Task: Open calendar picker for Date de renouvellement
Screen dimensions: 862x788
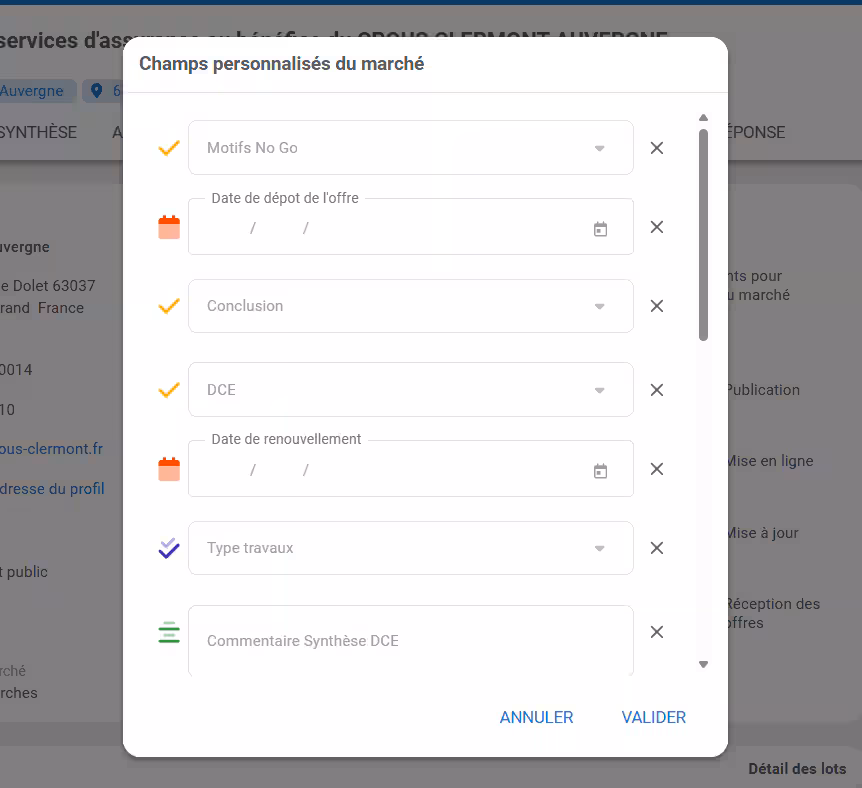Action: [x=600, y=471]
